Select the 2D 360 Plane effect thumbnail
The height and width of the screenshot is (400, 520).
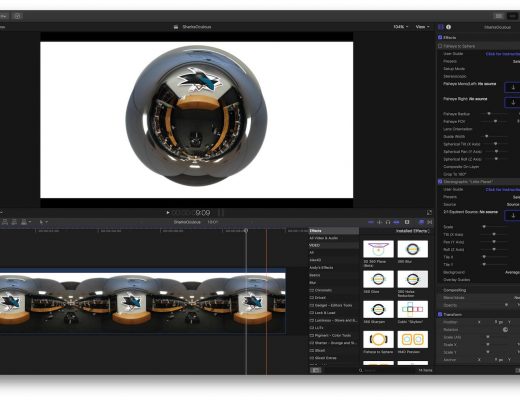378,249
